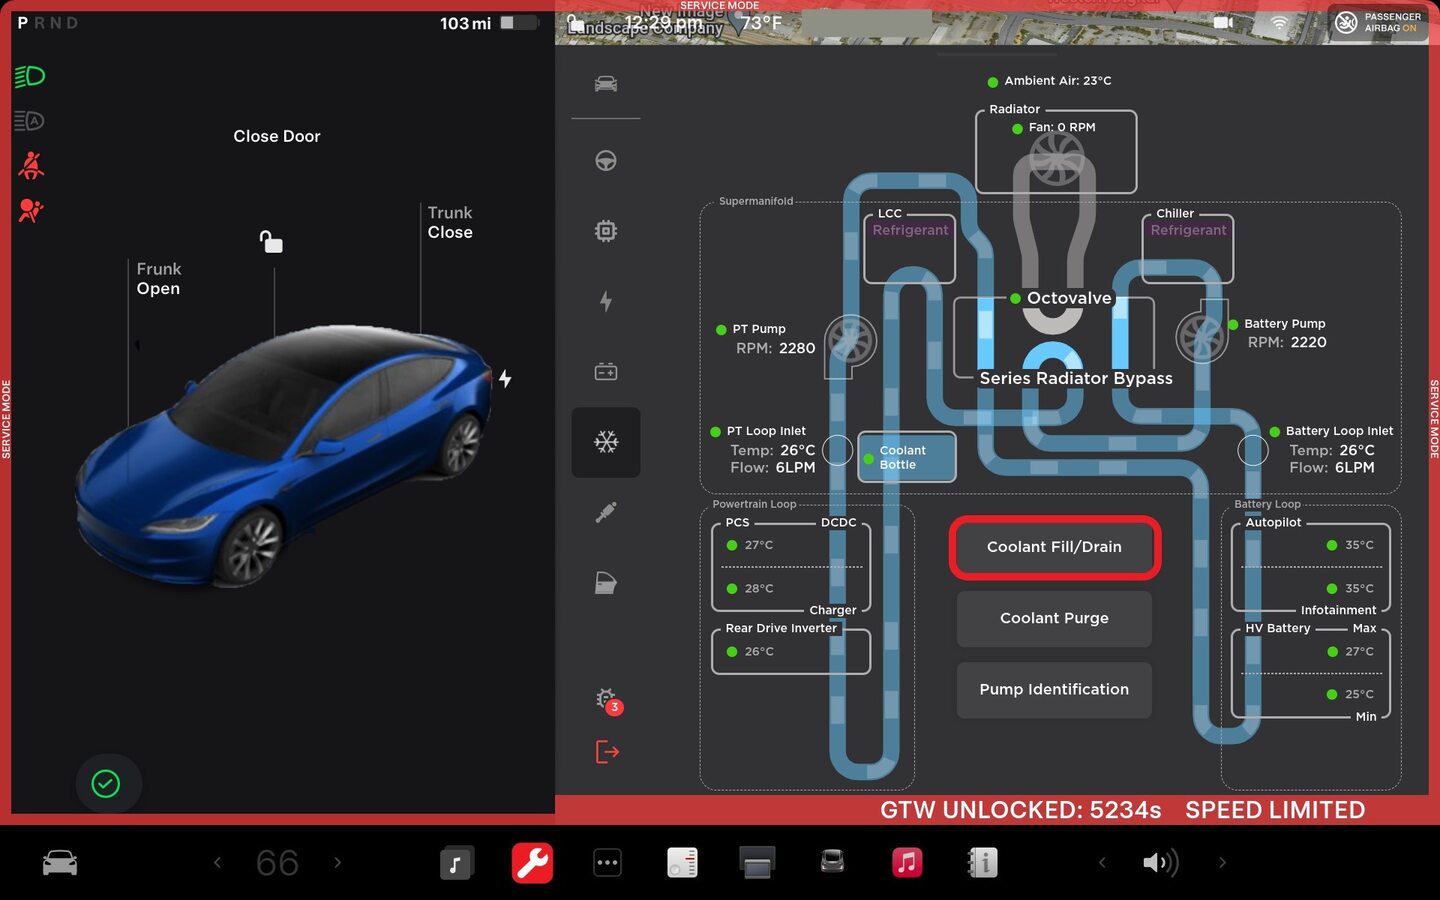Click the Pump Identification button
Viewport: 1440px width, 900px height.
tap(1054, 690)
